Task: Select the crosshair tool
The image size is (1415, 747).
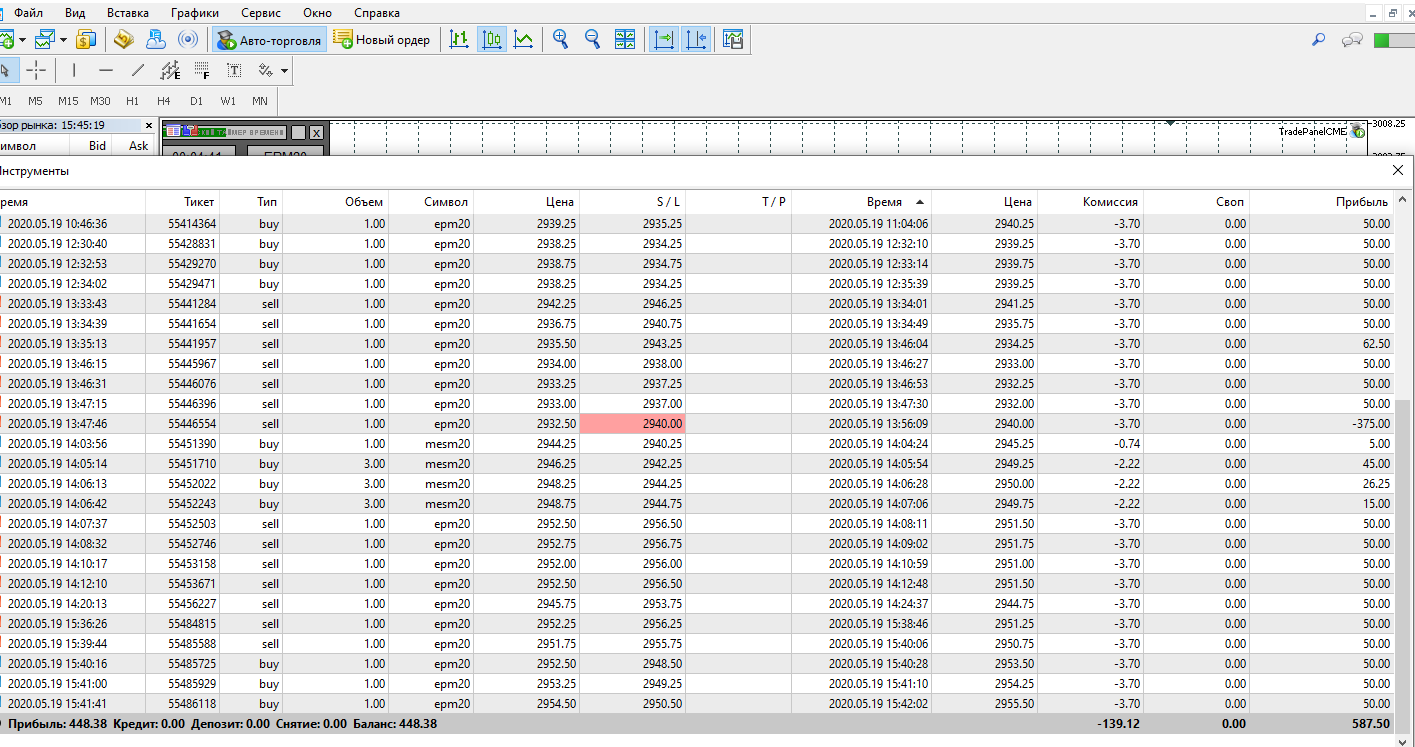Action: pyautogui.click(x=36, y=70)
